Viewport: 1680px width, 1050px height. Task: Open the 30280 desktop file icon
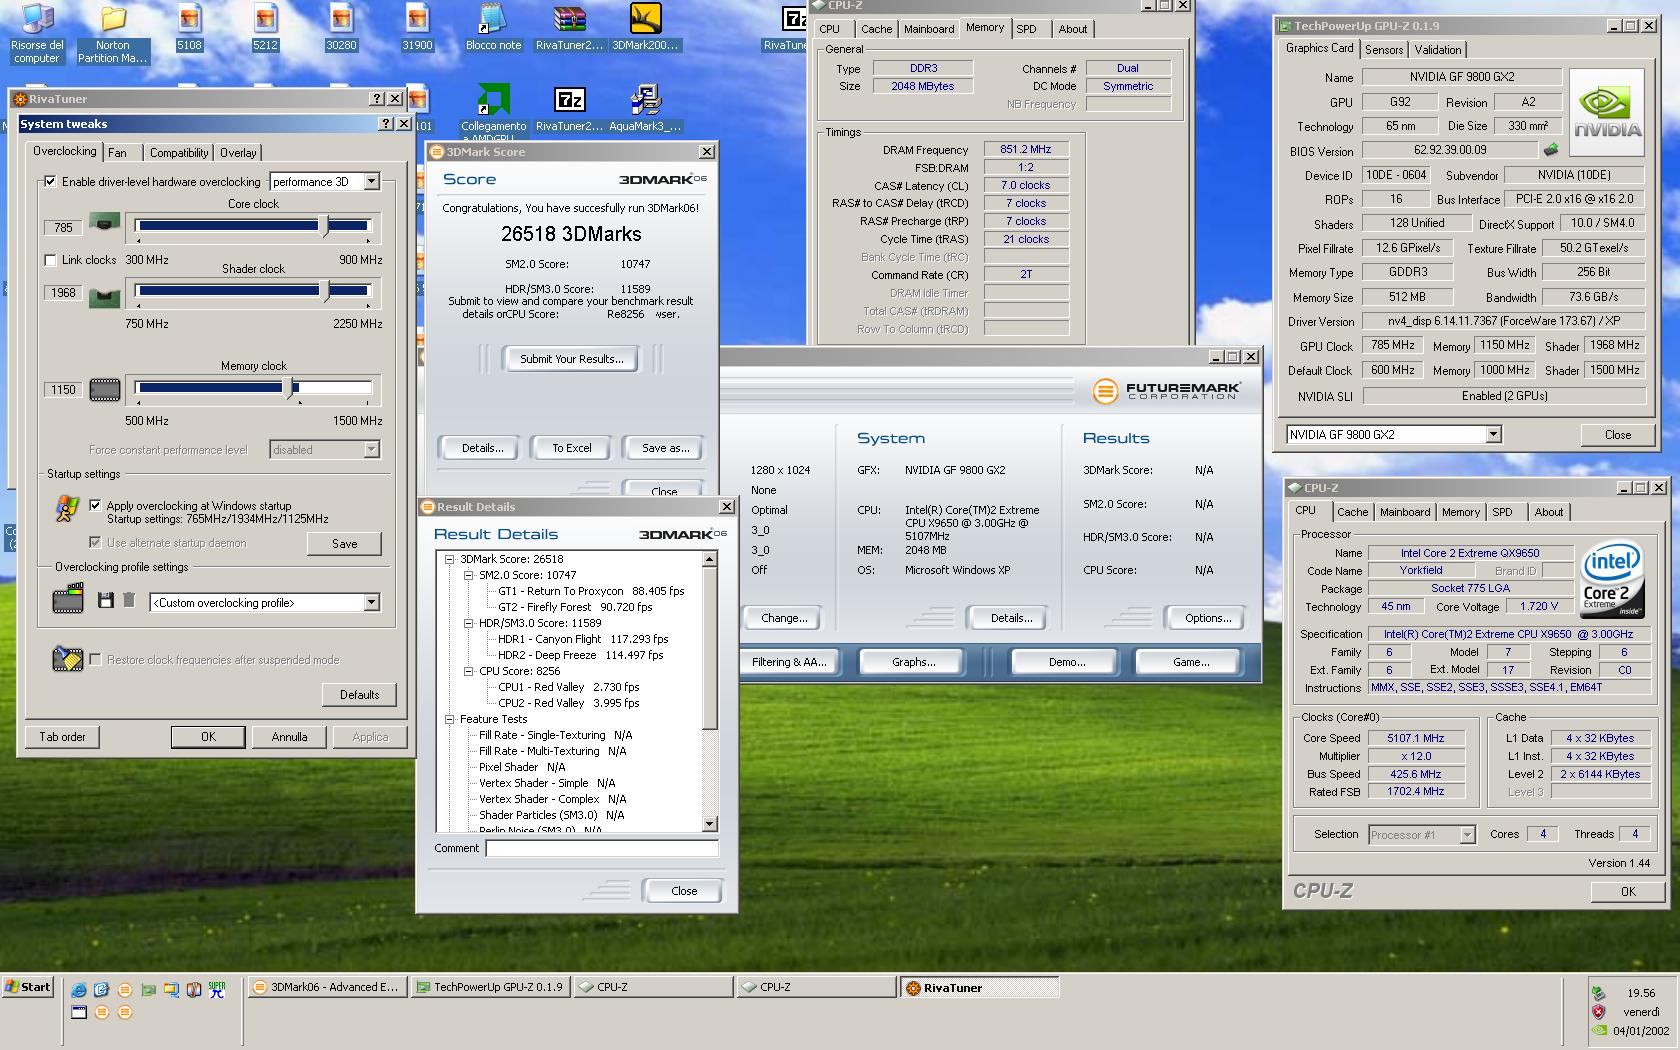341,27
